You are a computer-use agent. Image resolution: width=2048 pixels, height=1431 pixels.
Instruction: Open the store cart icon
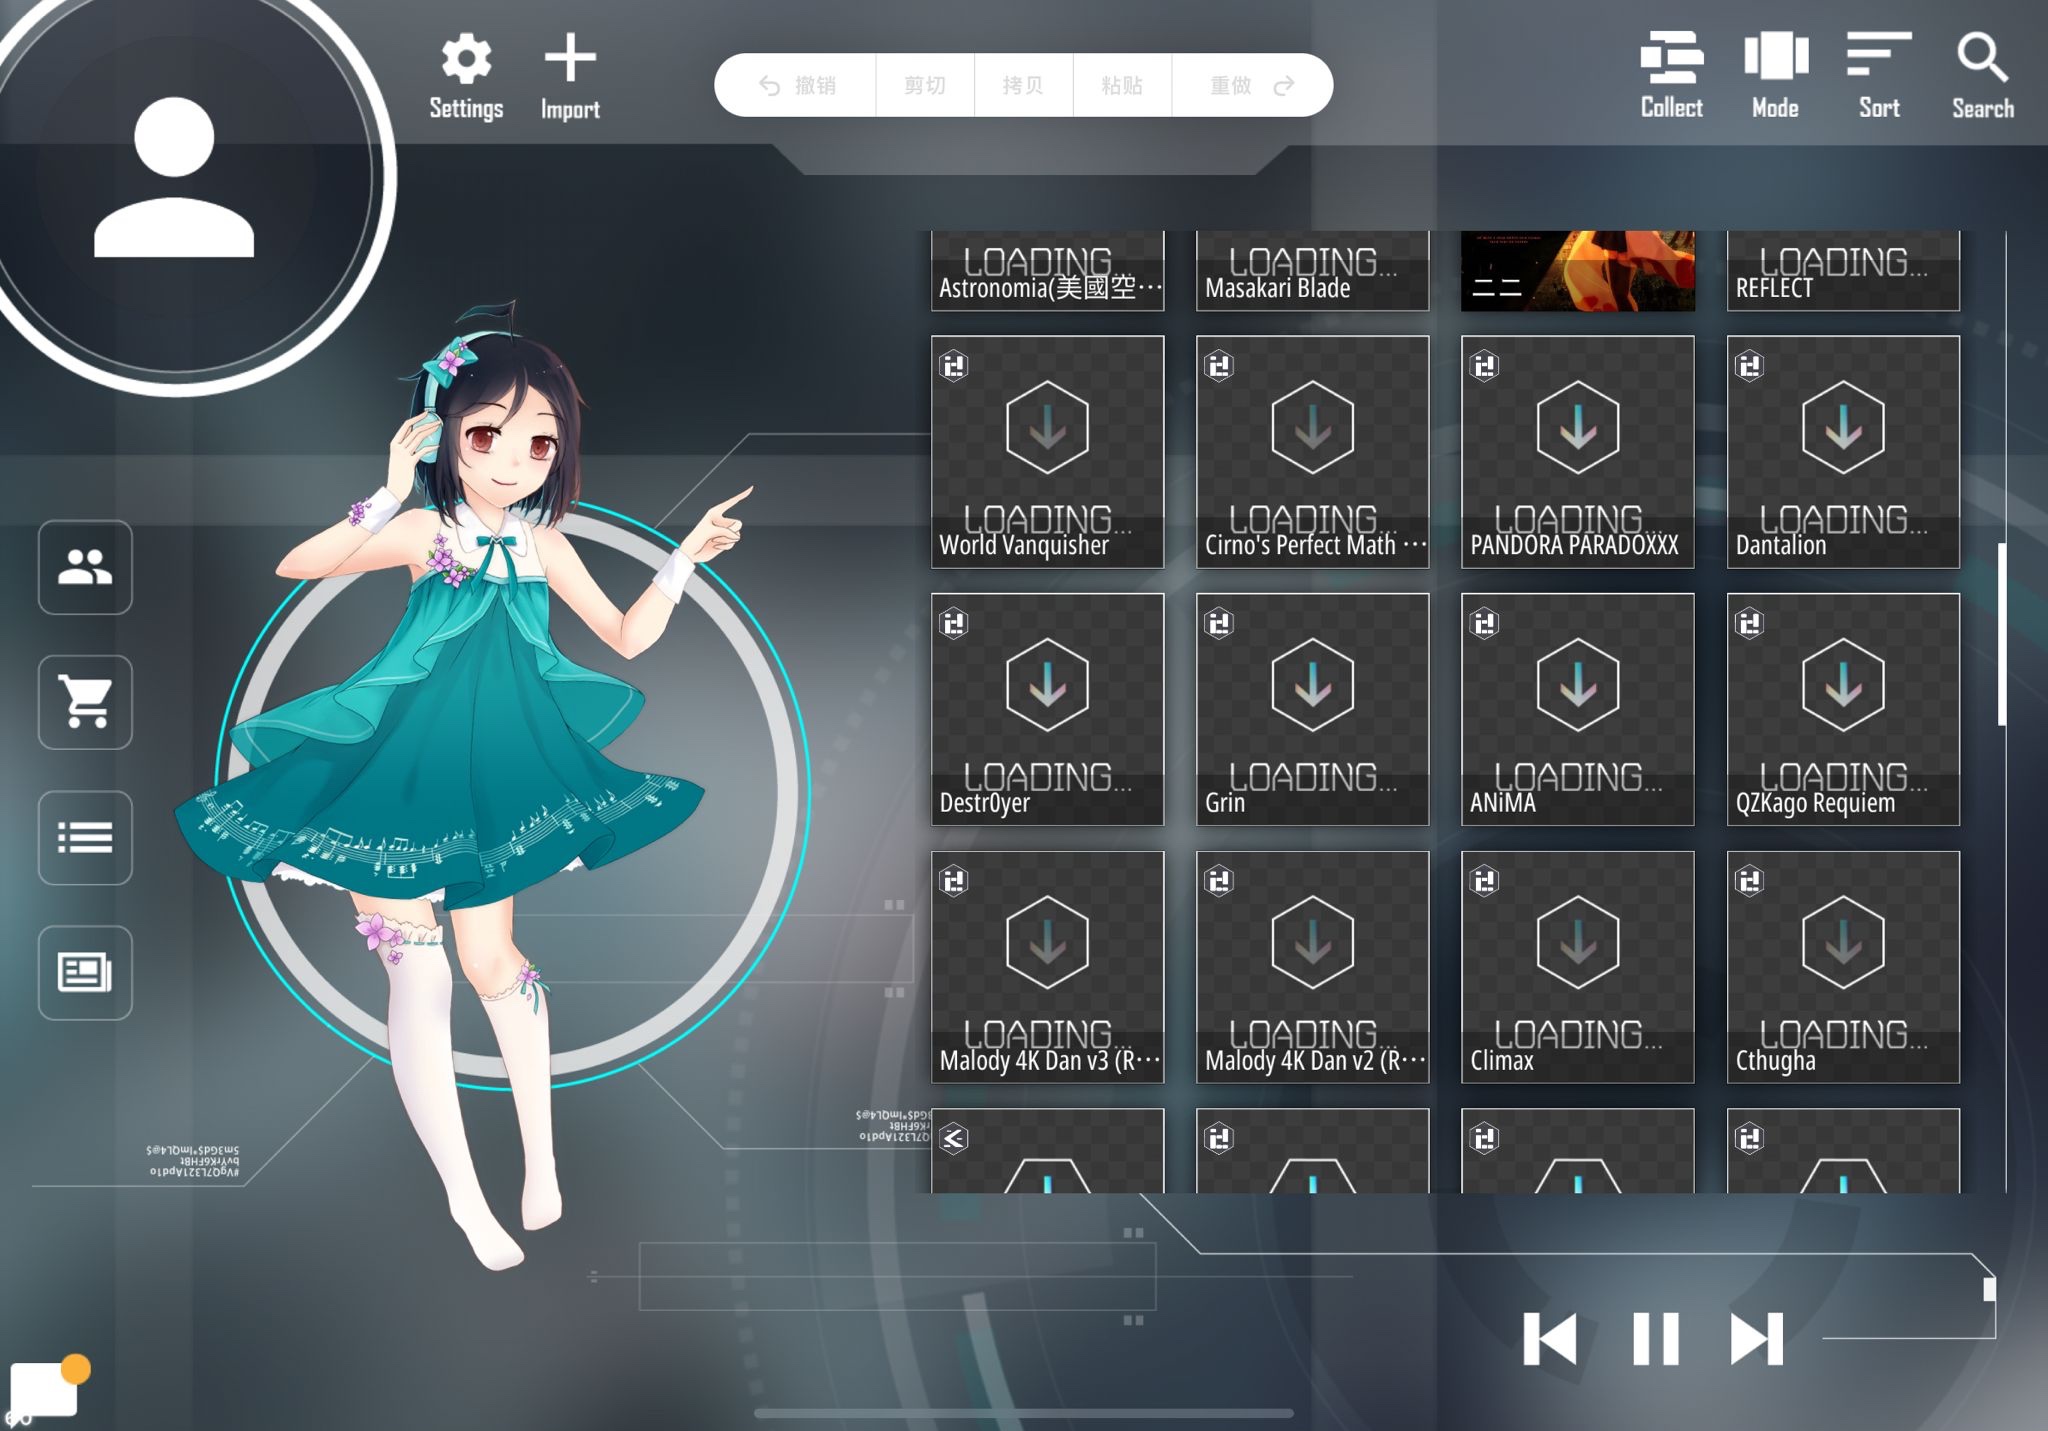coord(85,702)
